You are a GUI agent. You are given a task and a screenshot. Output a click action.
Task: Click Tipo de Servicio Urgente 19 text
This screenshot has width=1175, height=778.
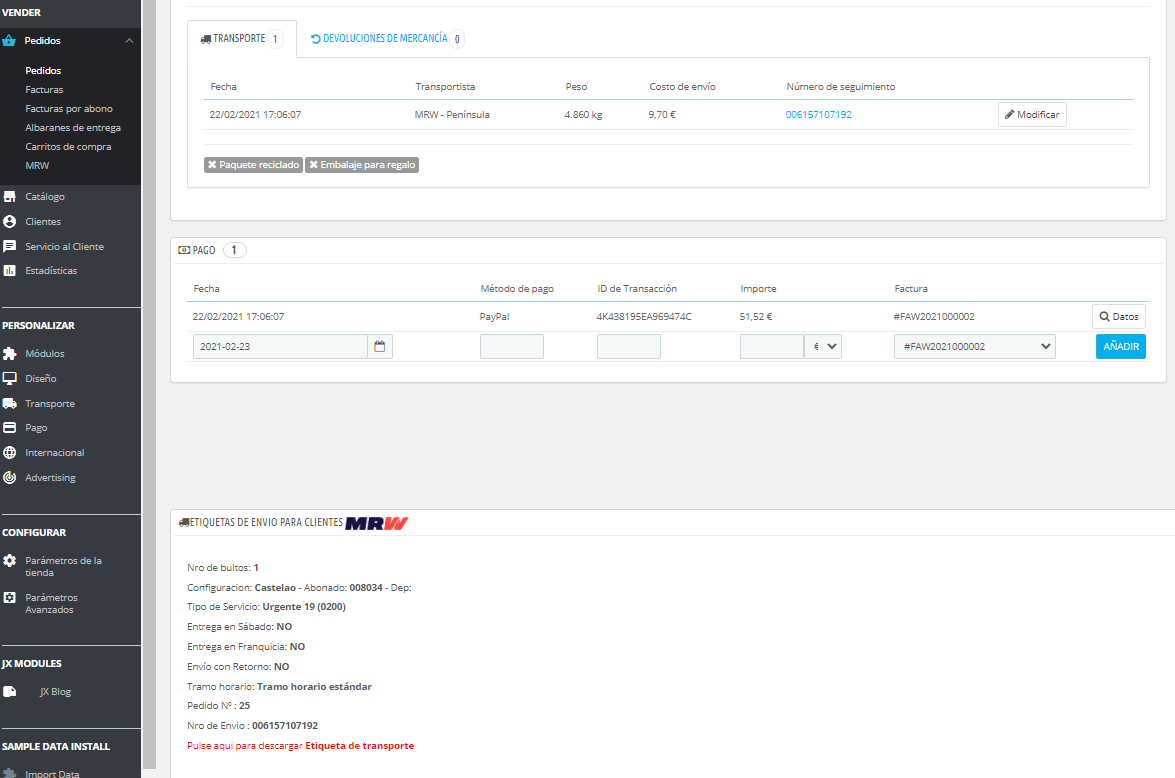point(266,607)
